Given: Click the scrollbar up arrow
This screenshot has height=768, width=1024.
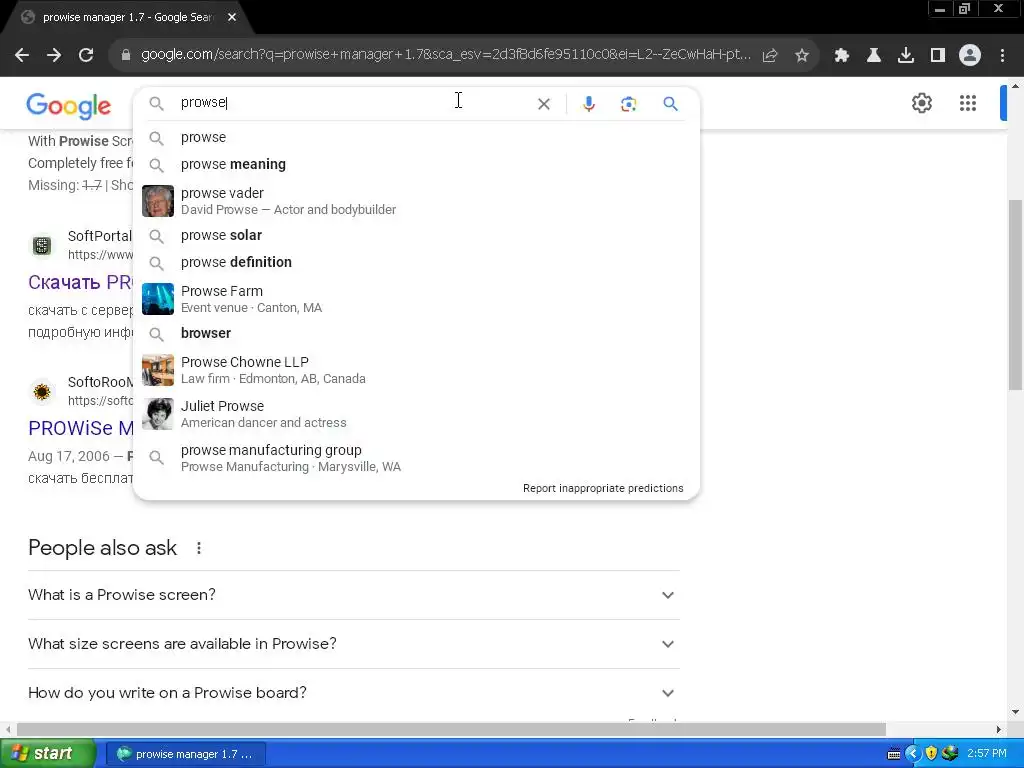Looking at the screenshot, I should (1015, 86).
